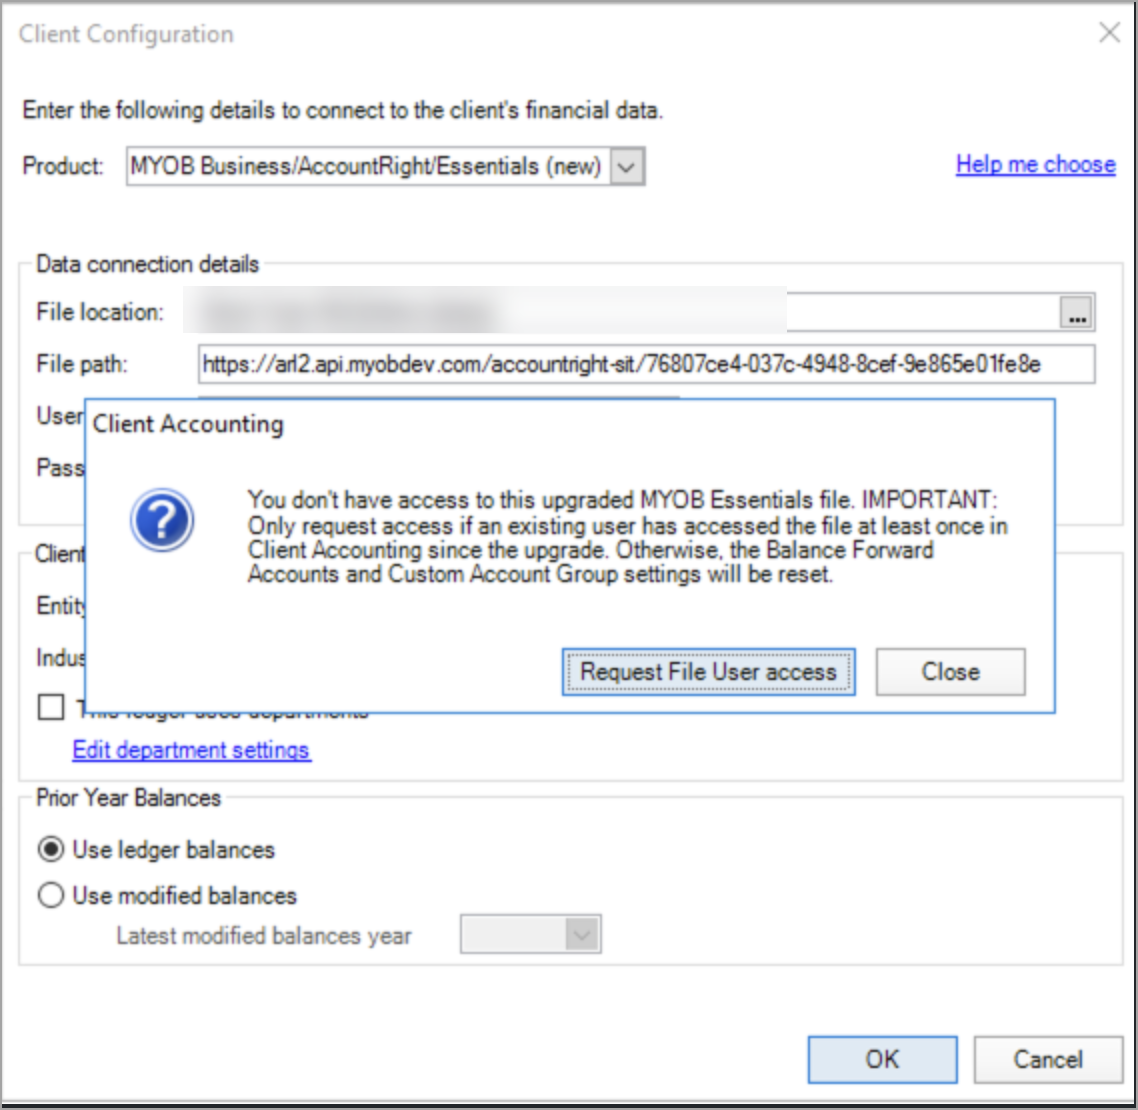
Task: Click the Help me choose link
Action: [1035, 165]
